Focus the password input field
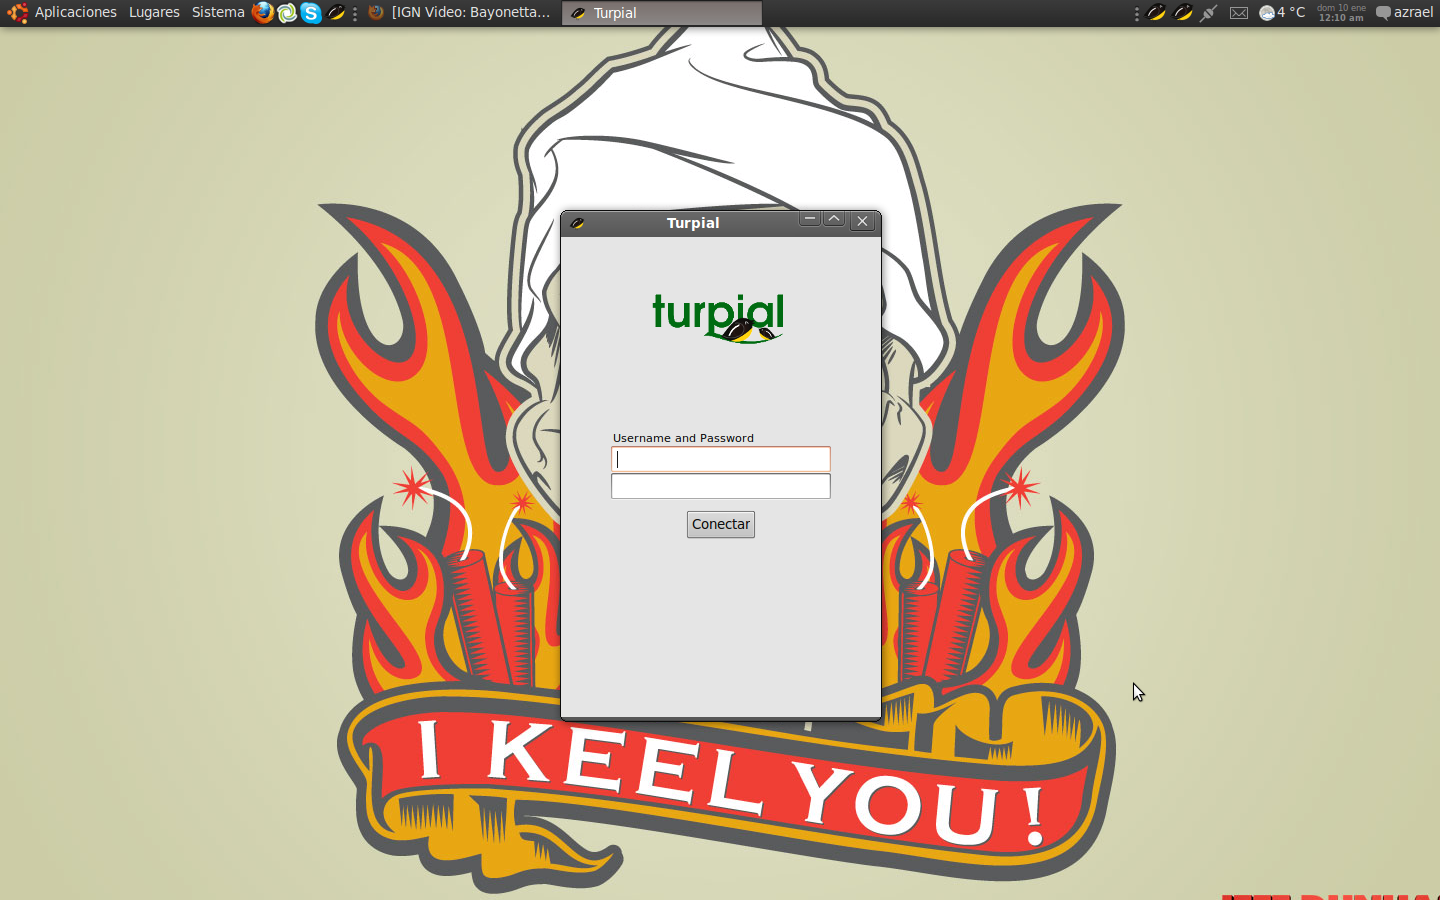This screenshot has height=900, width=1440. tap(721, 486)
